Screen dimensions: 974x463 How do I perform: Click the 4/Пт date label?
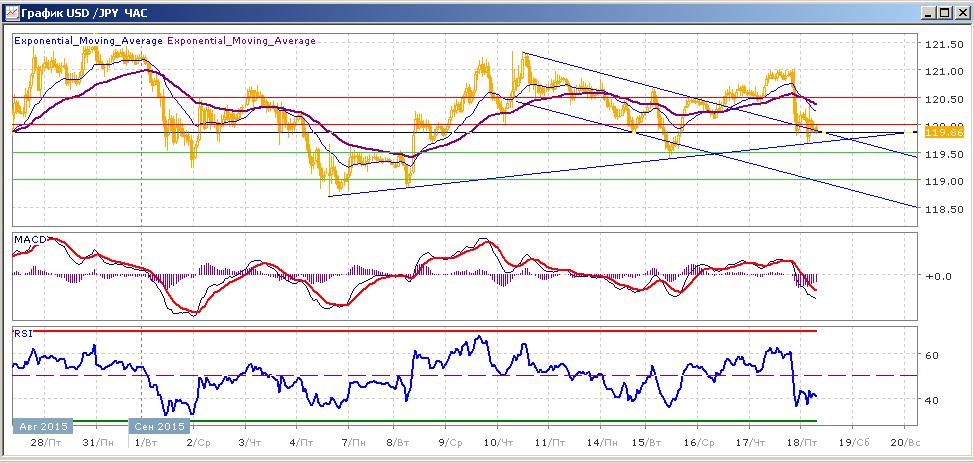coord(303,442)
